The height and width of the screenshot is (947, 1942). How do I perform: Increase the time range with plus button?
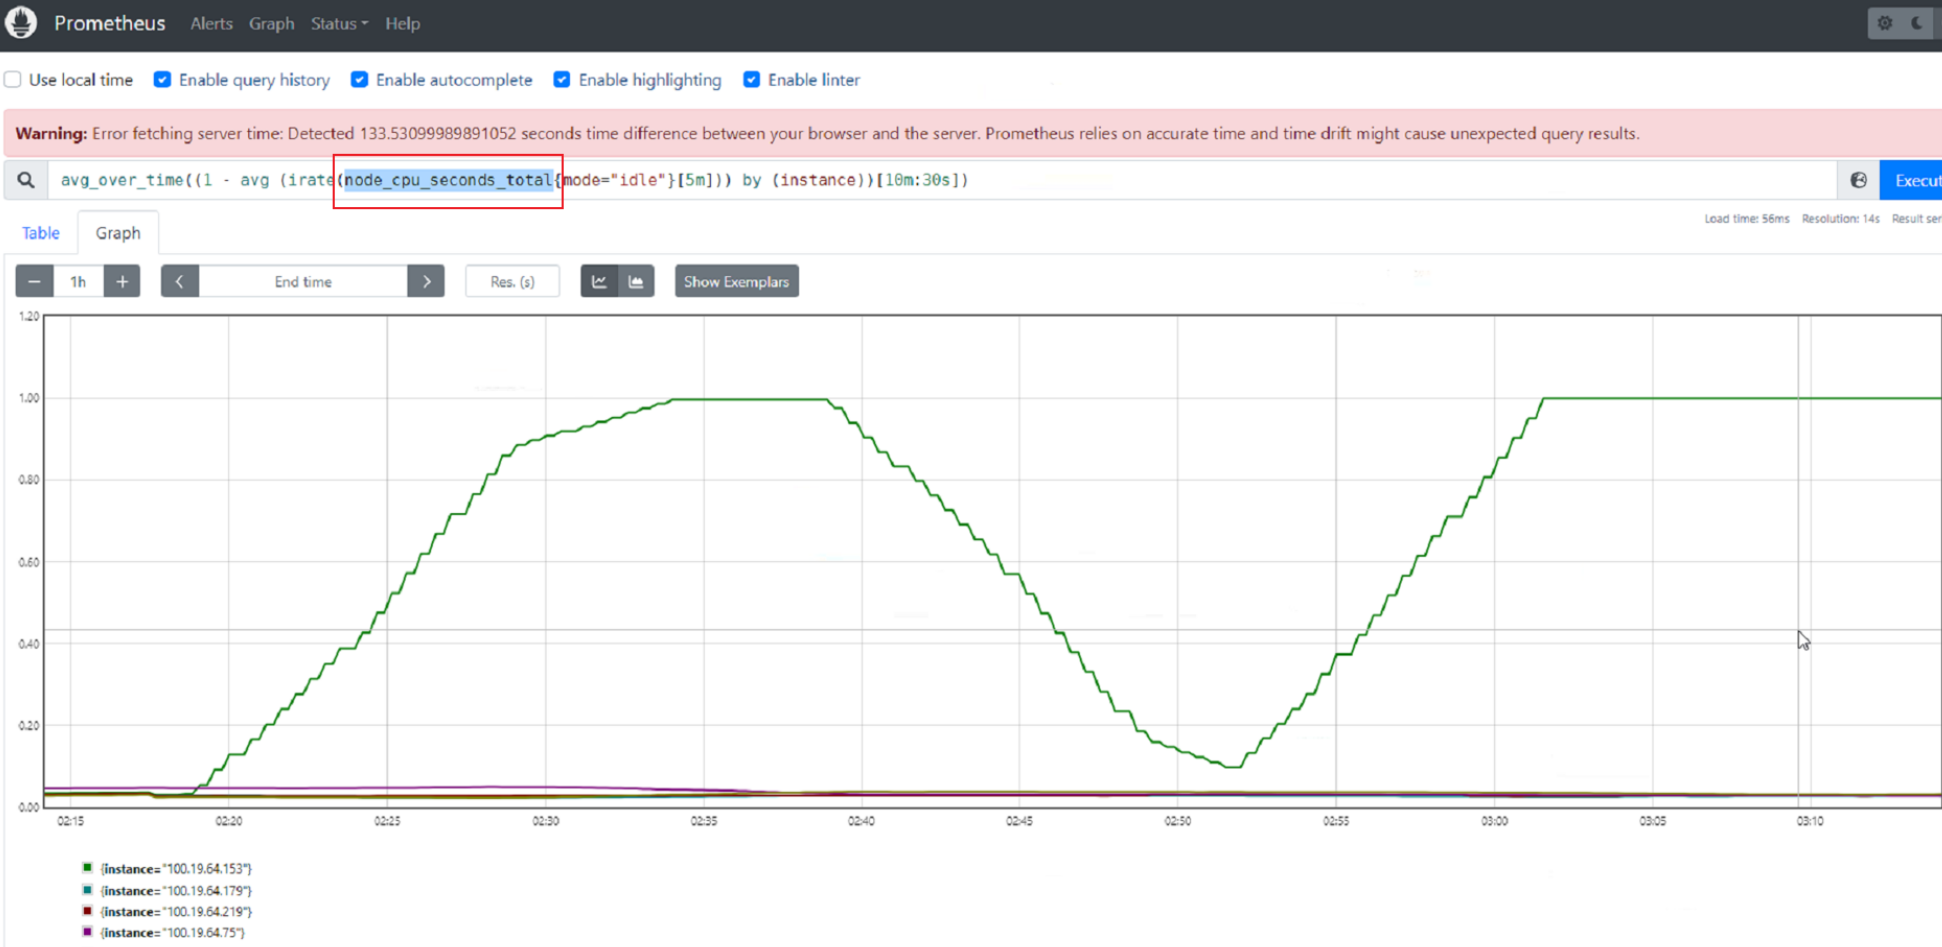122,282
